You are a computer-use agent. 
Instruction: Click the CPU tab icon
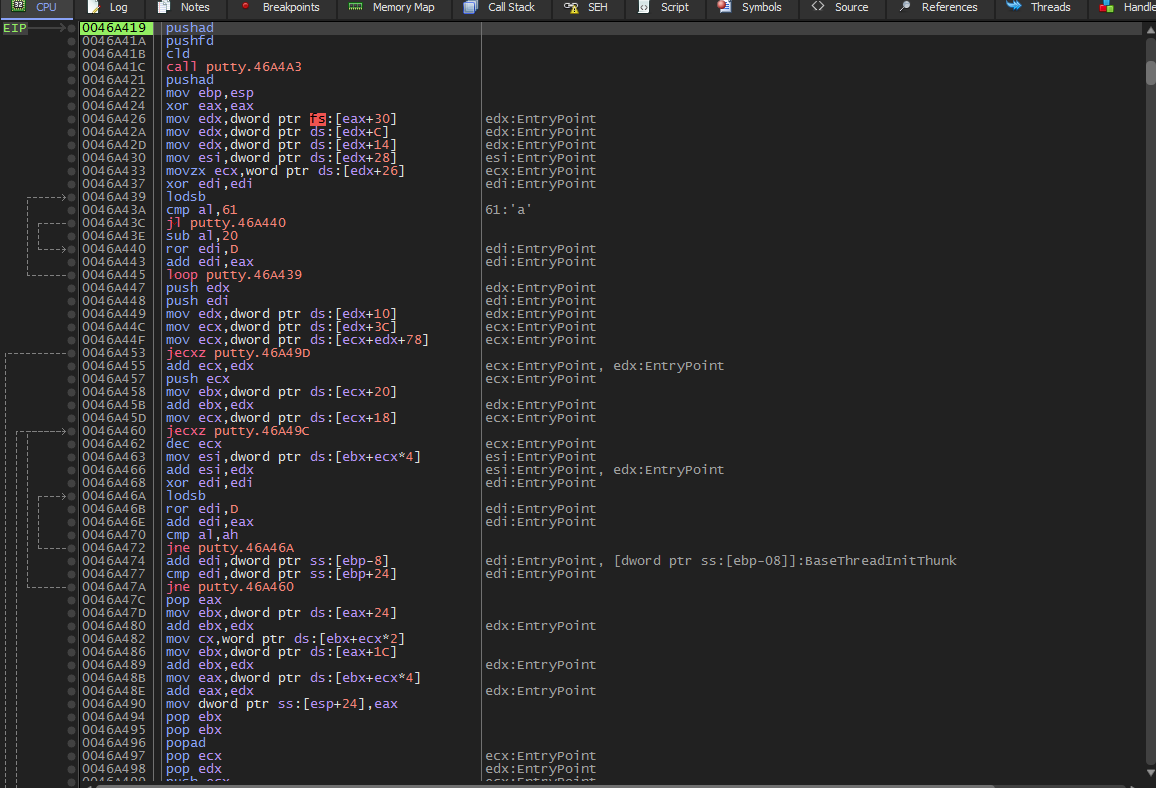pyautogui.click(x=18, y=7)
